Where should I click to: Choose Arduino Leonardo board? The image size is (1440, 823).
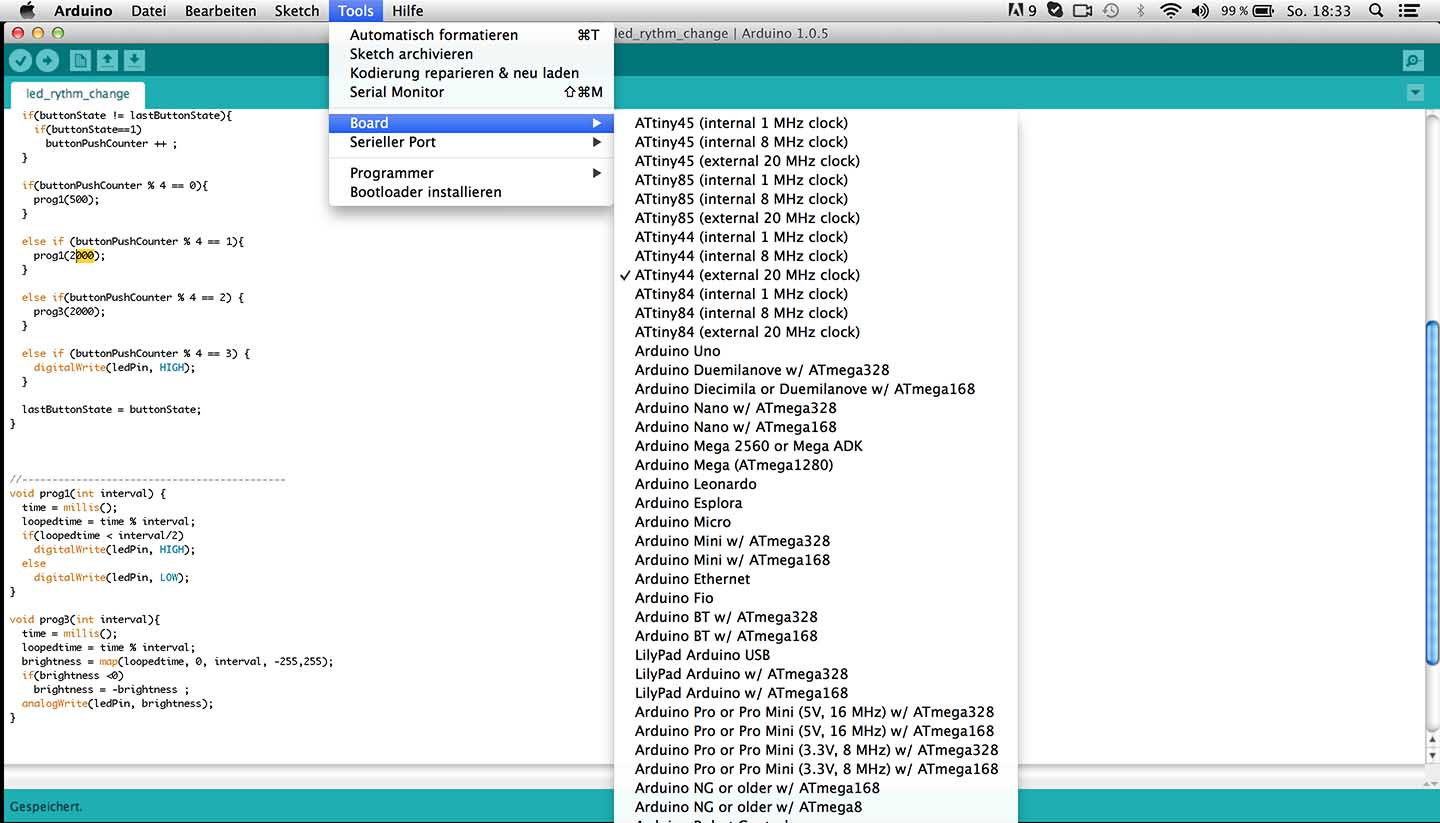click(x=816, y=484)
